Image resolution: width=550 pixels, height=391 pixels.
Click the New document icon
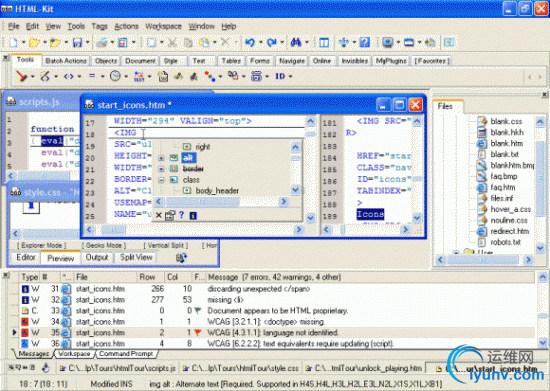14,43
